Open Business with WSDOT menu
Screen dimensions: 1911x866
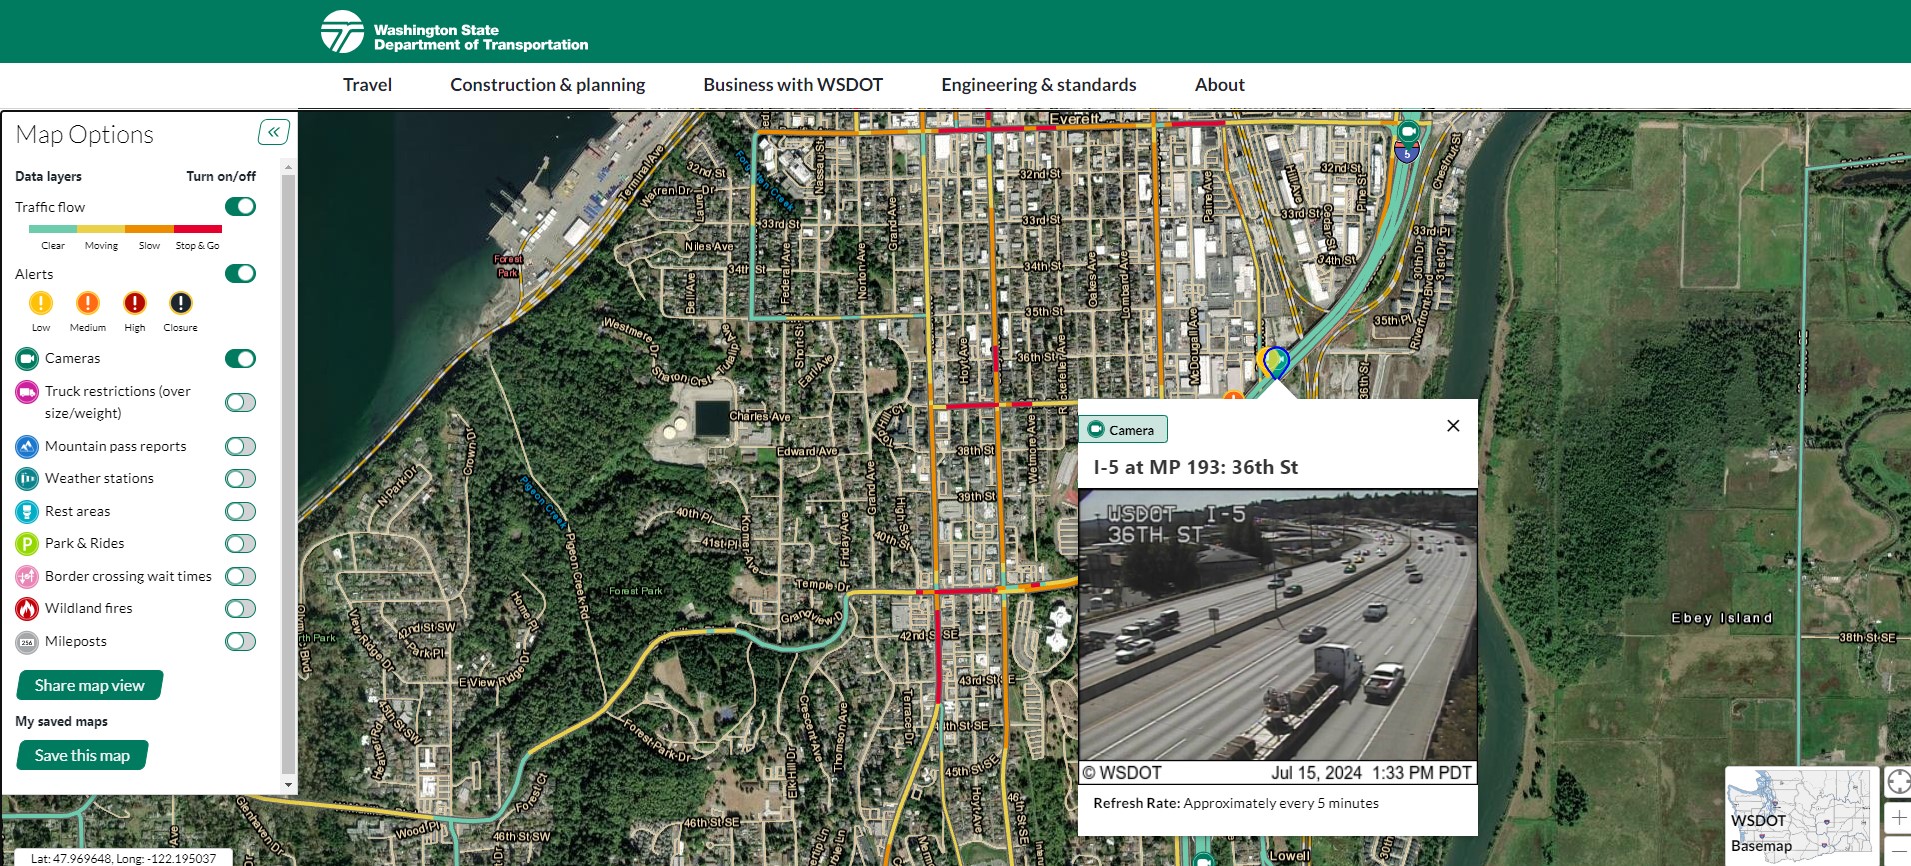(793, 85)
